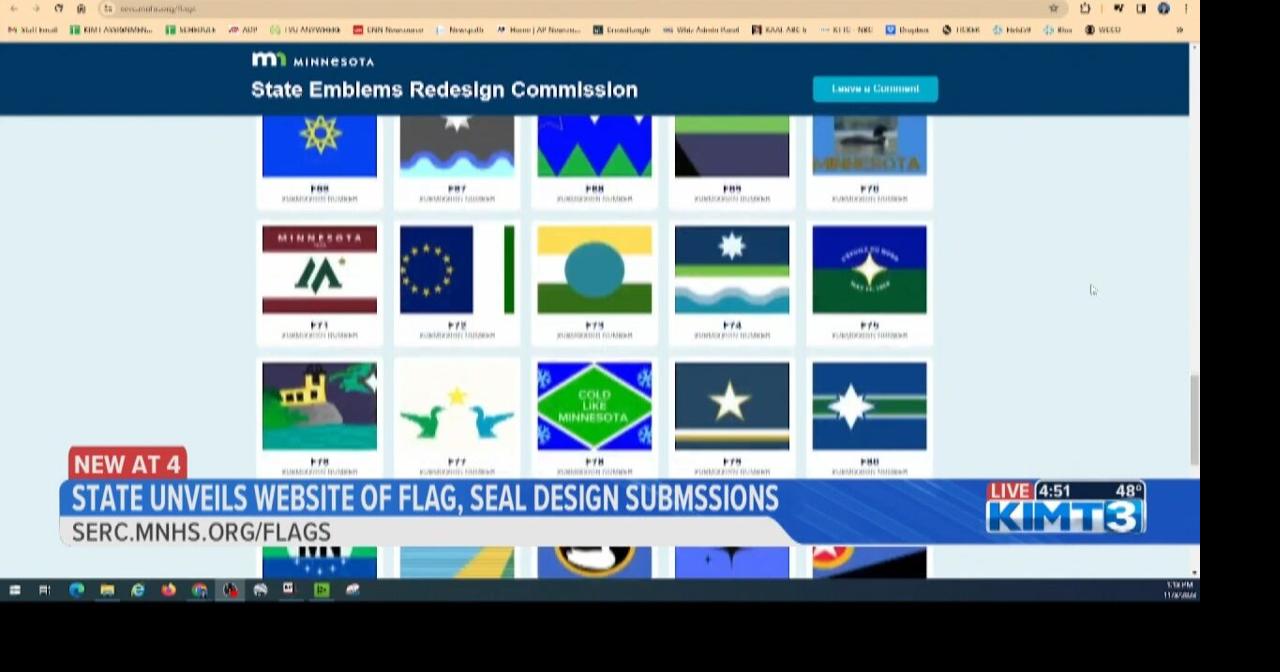Launch Microsoft Edge from taskbar
This screenshot has height=672, width=1280.
pos(76,590)
